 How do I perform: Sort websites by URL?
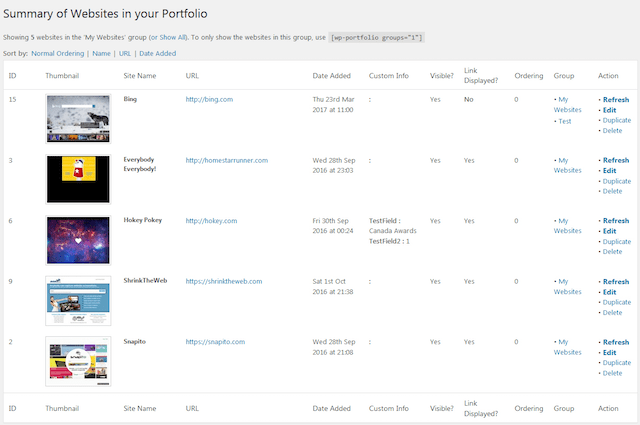click(125, 53)
